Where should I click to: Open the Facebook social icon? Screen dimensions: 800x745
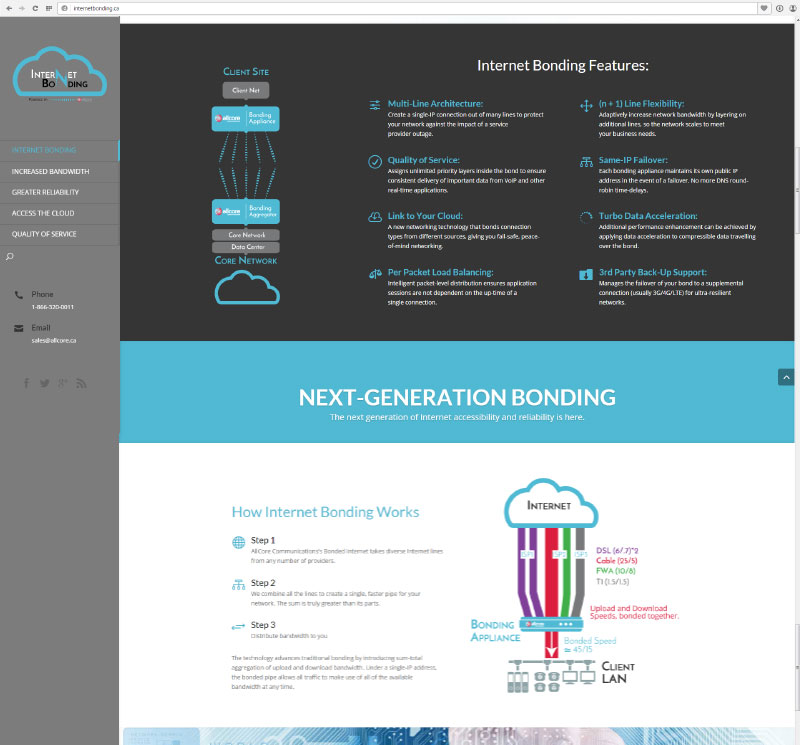[x=27, y=383]
